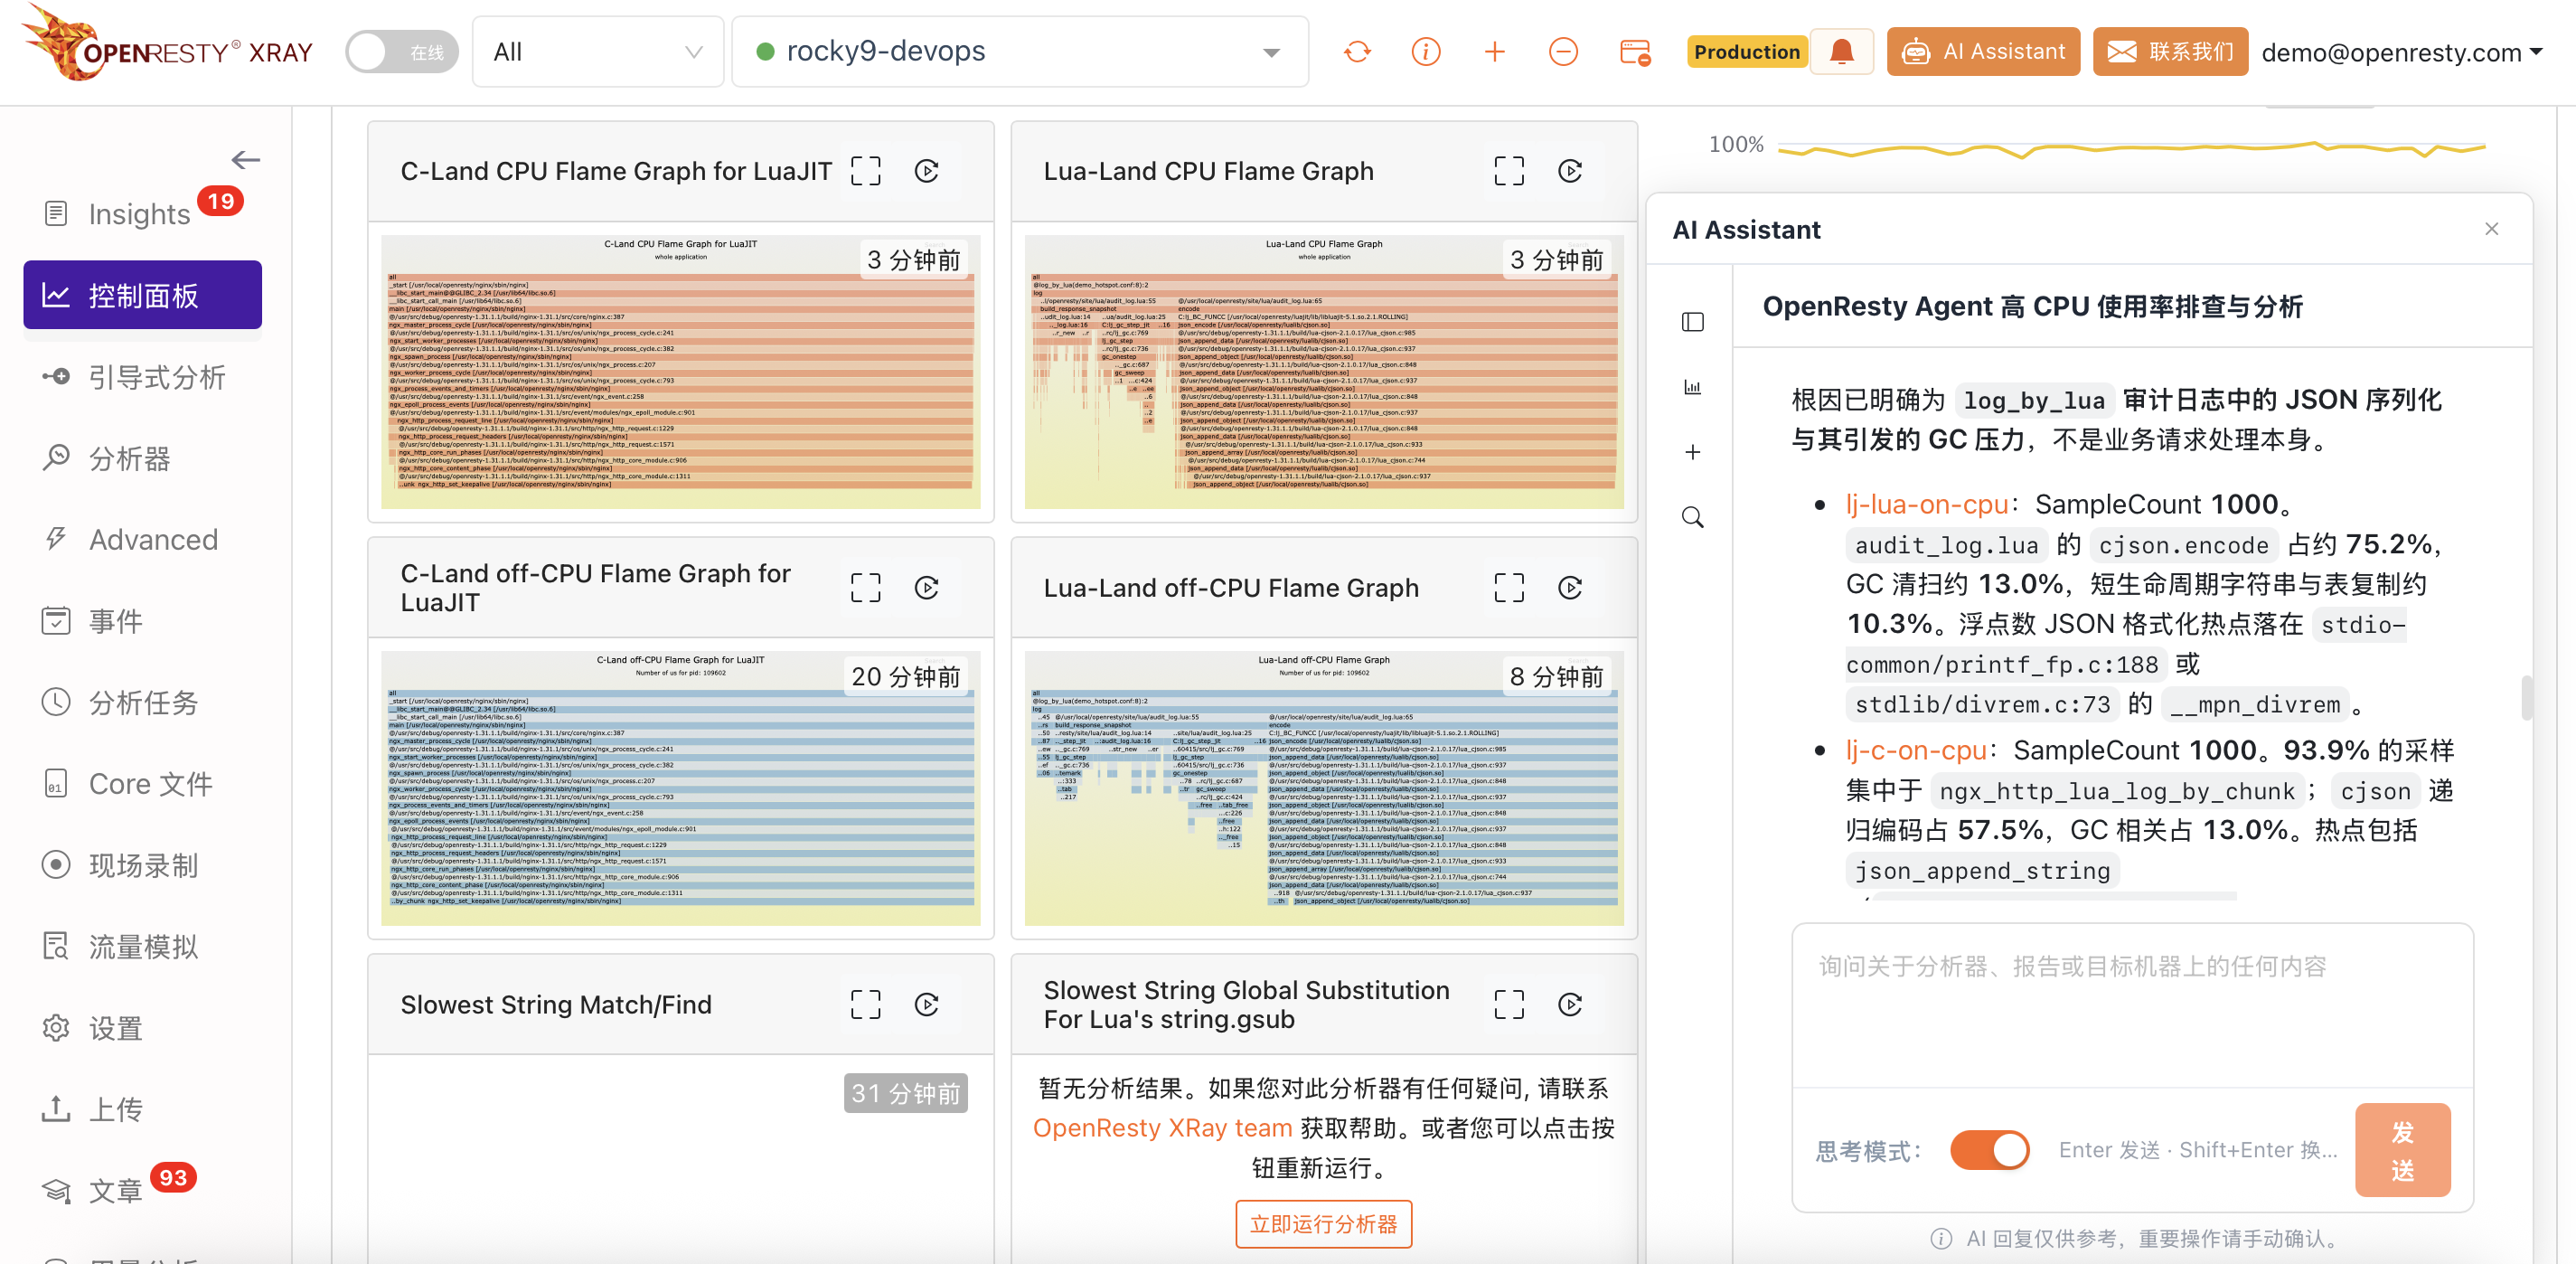Toggle the thinking mode switch

[1989, 1150]
